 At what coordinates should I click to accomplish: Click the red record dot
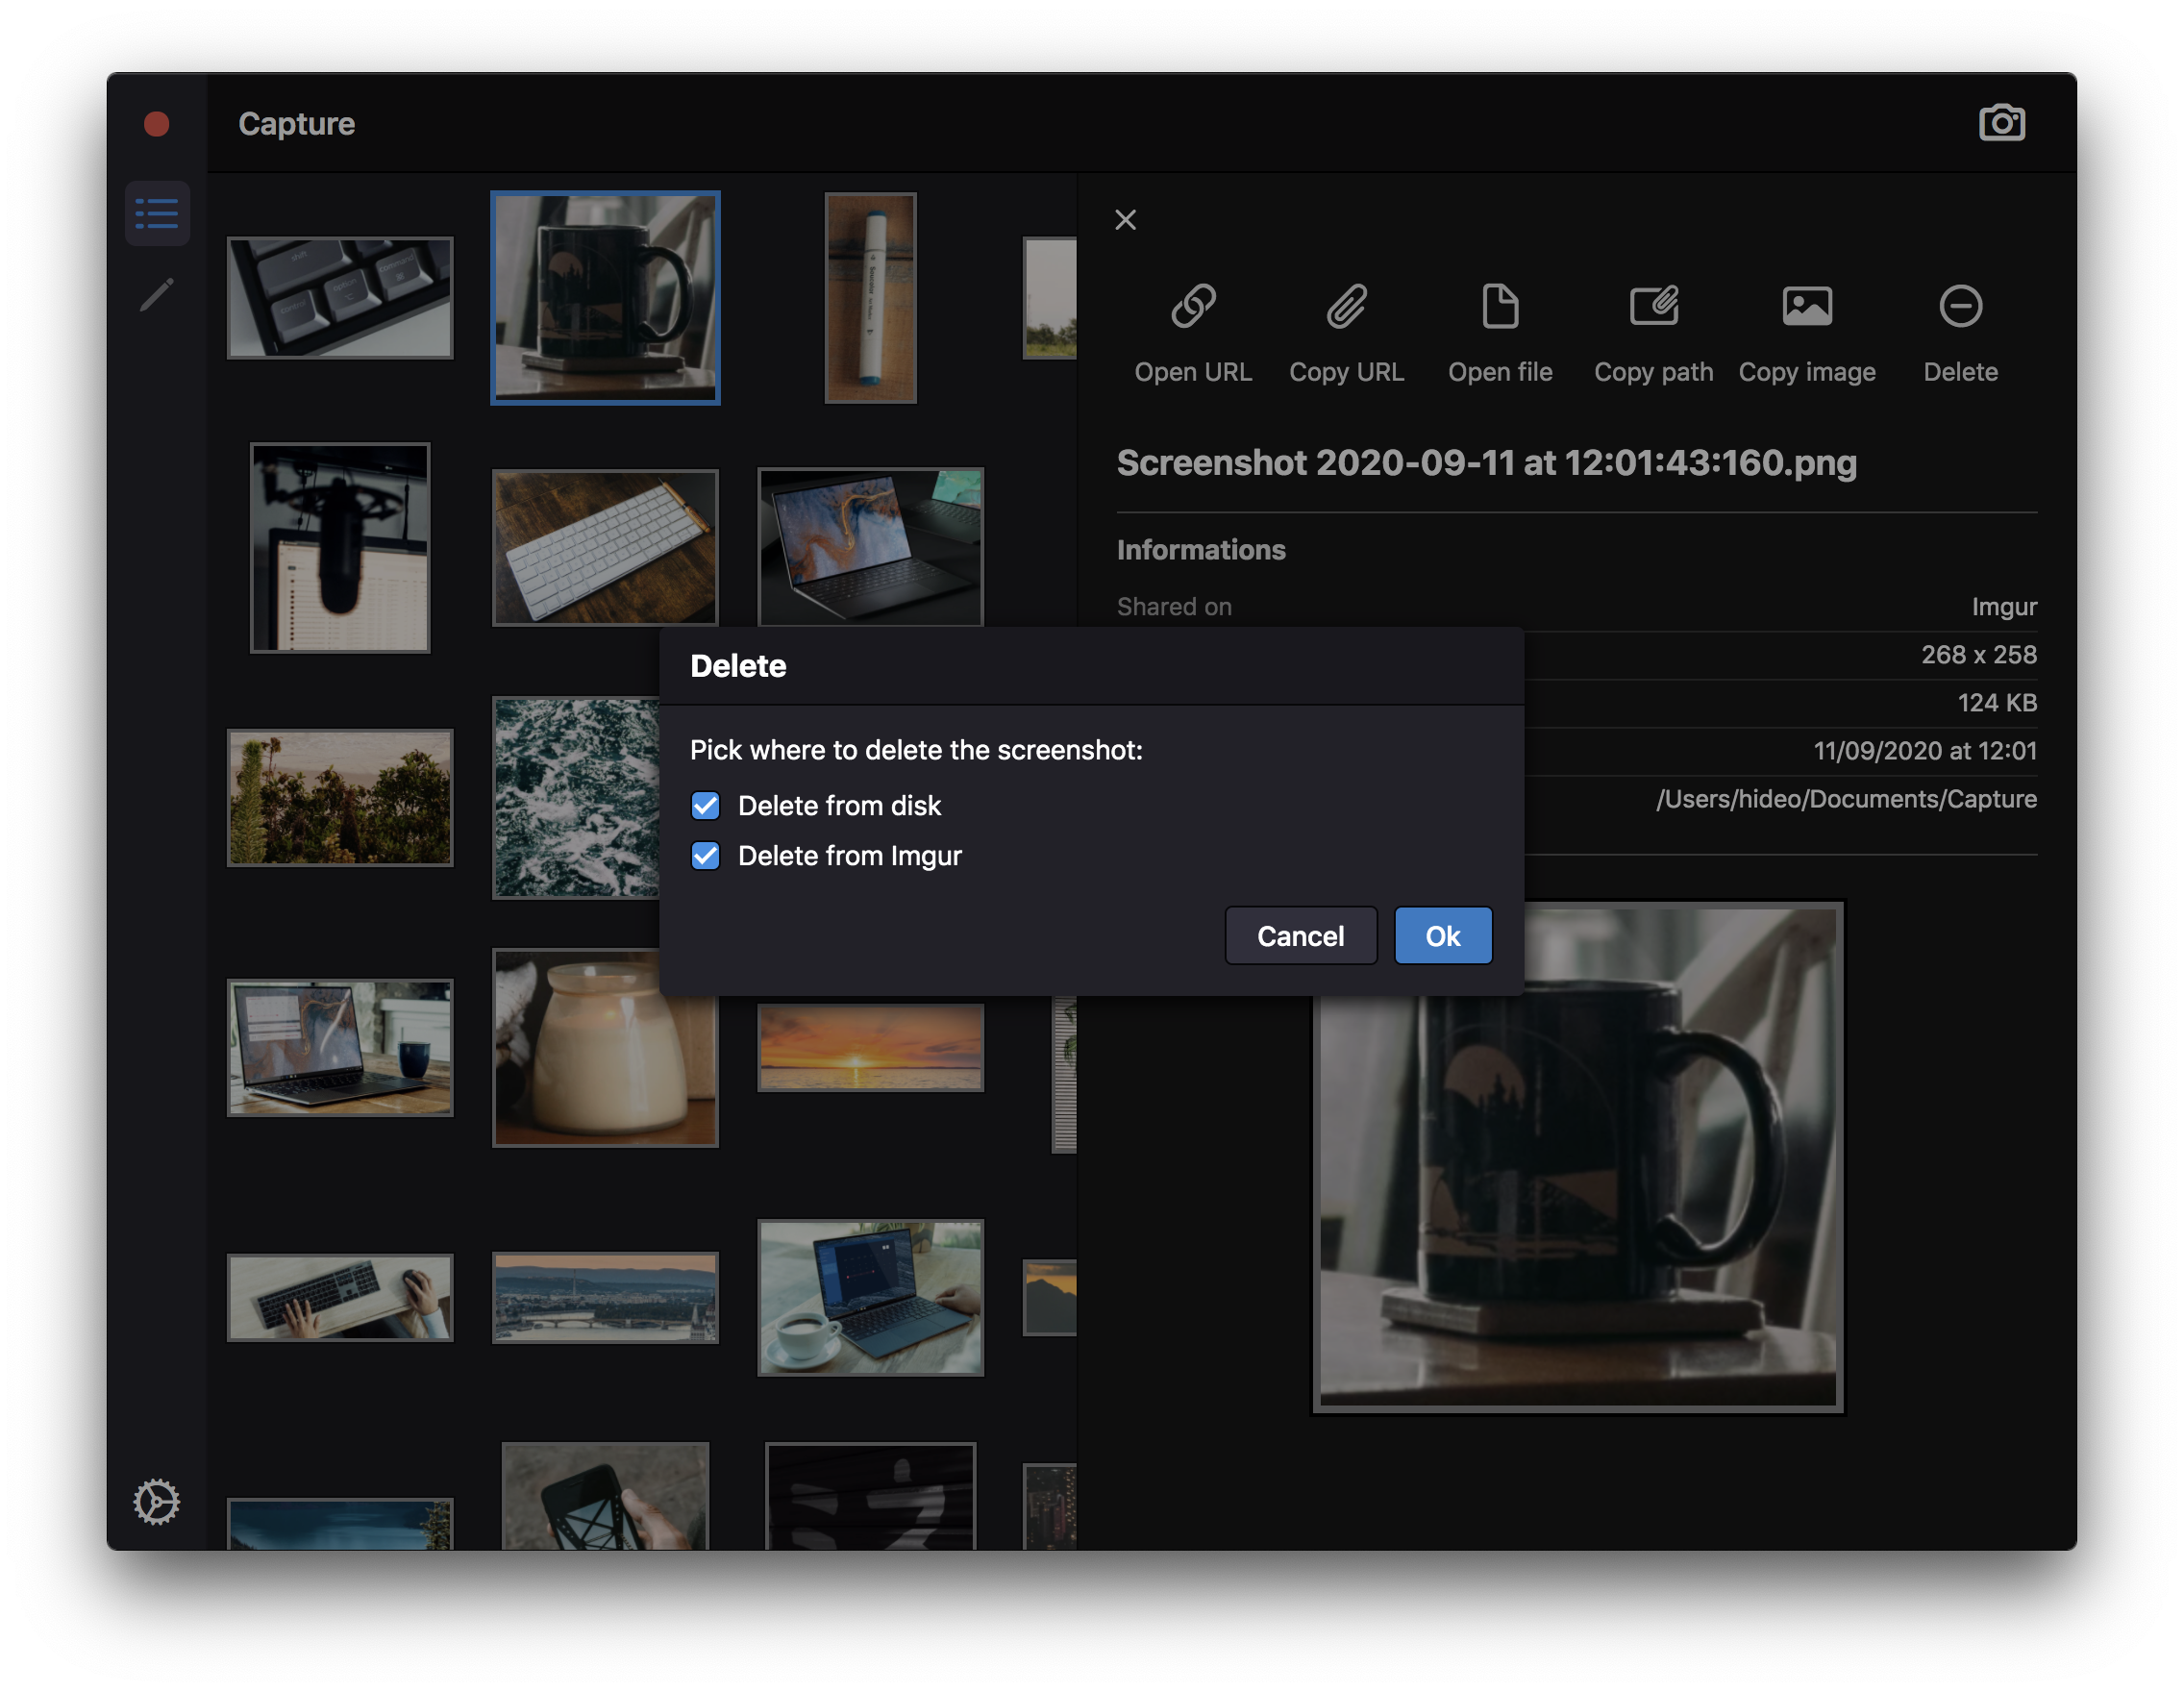(157, 124)
